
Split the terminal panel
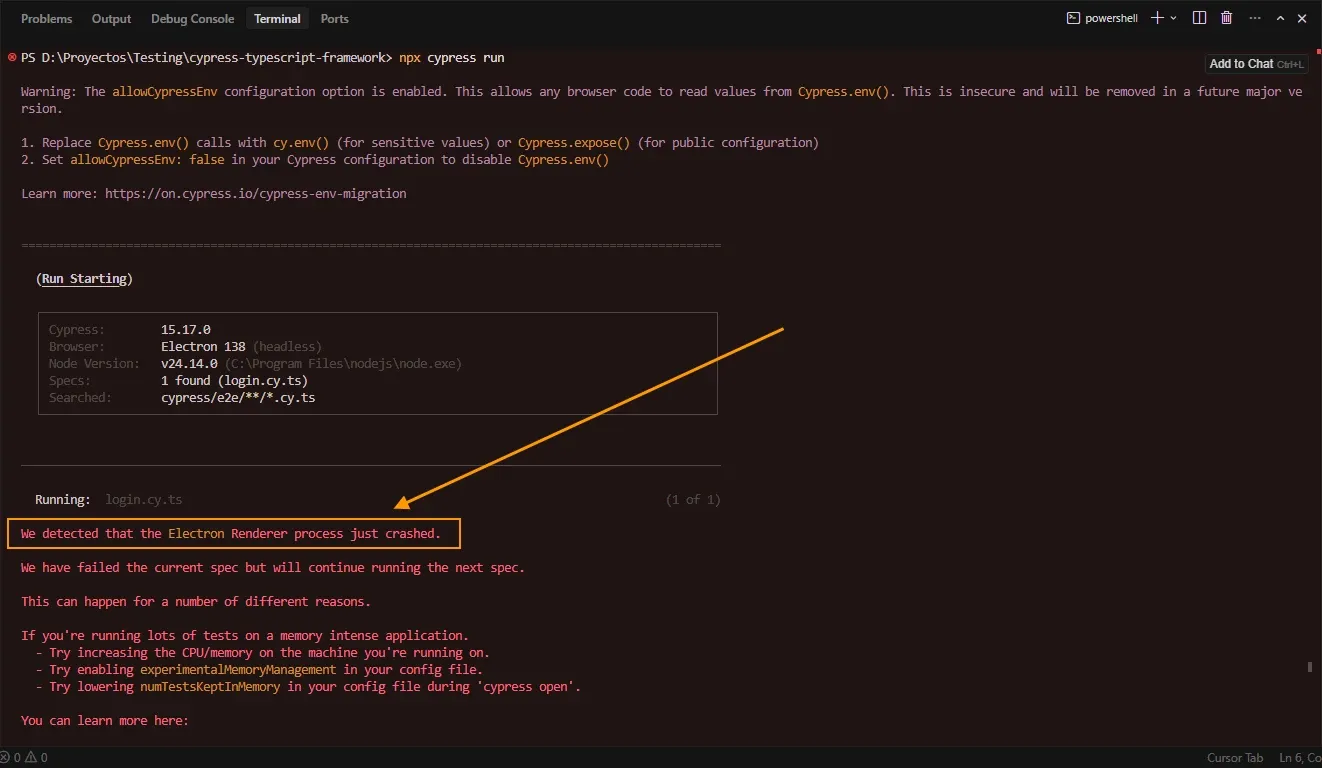(x=1199, y=18)
